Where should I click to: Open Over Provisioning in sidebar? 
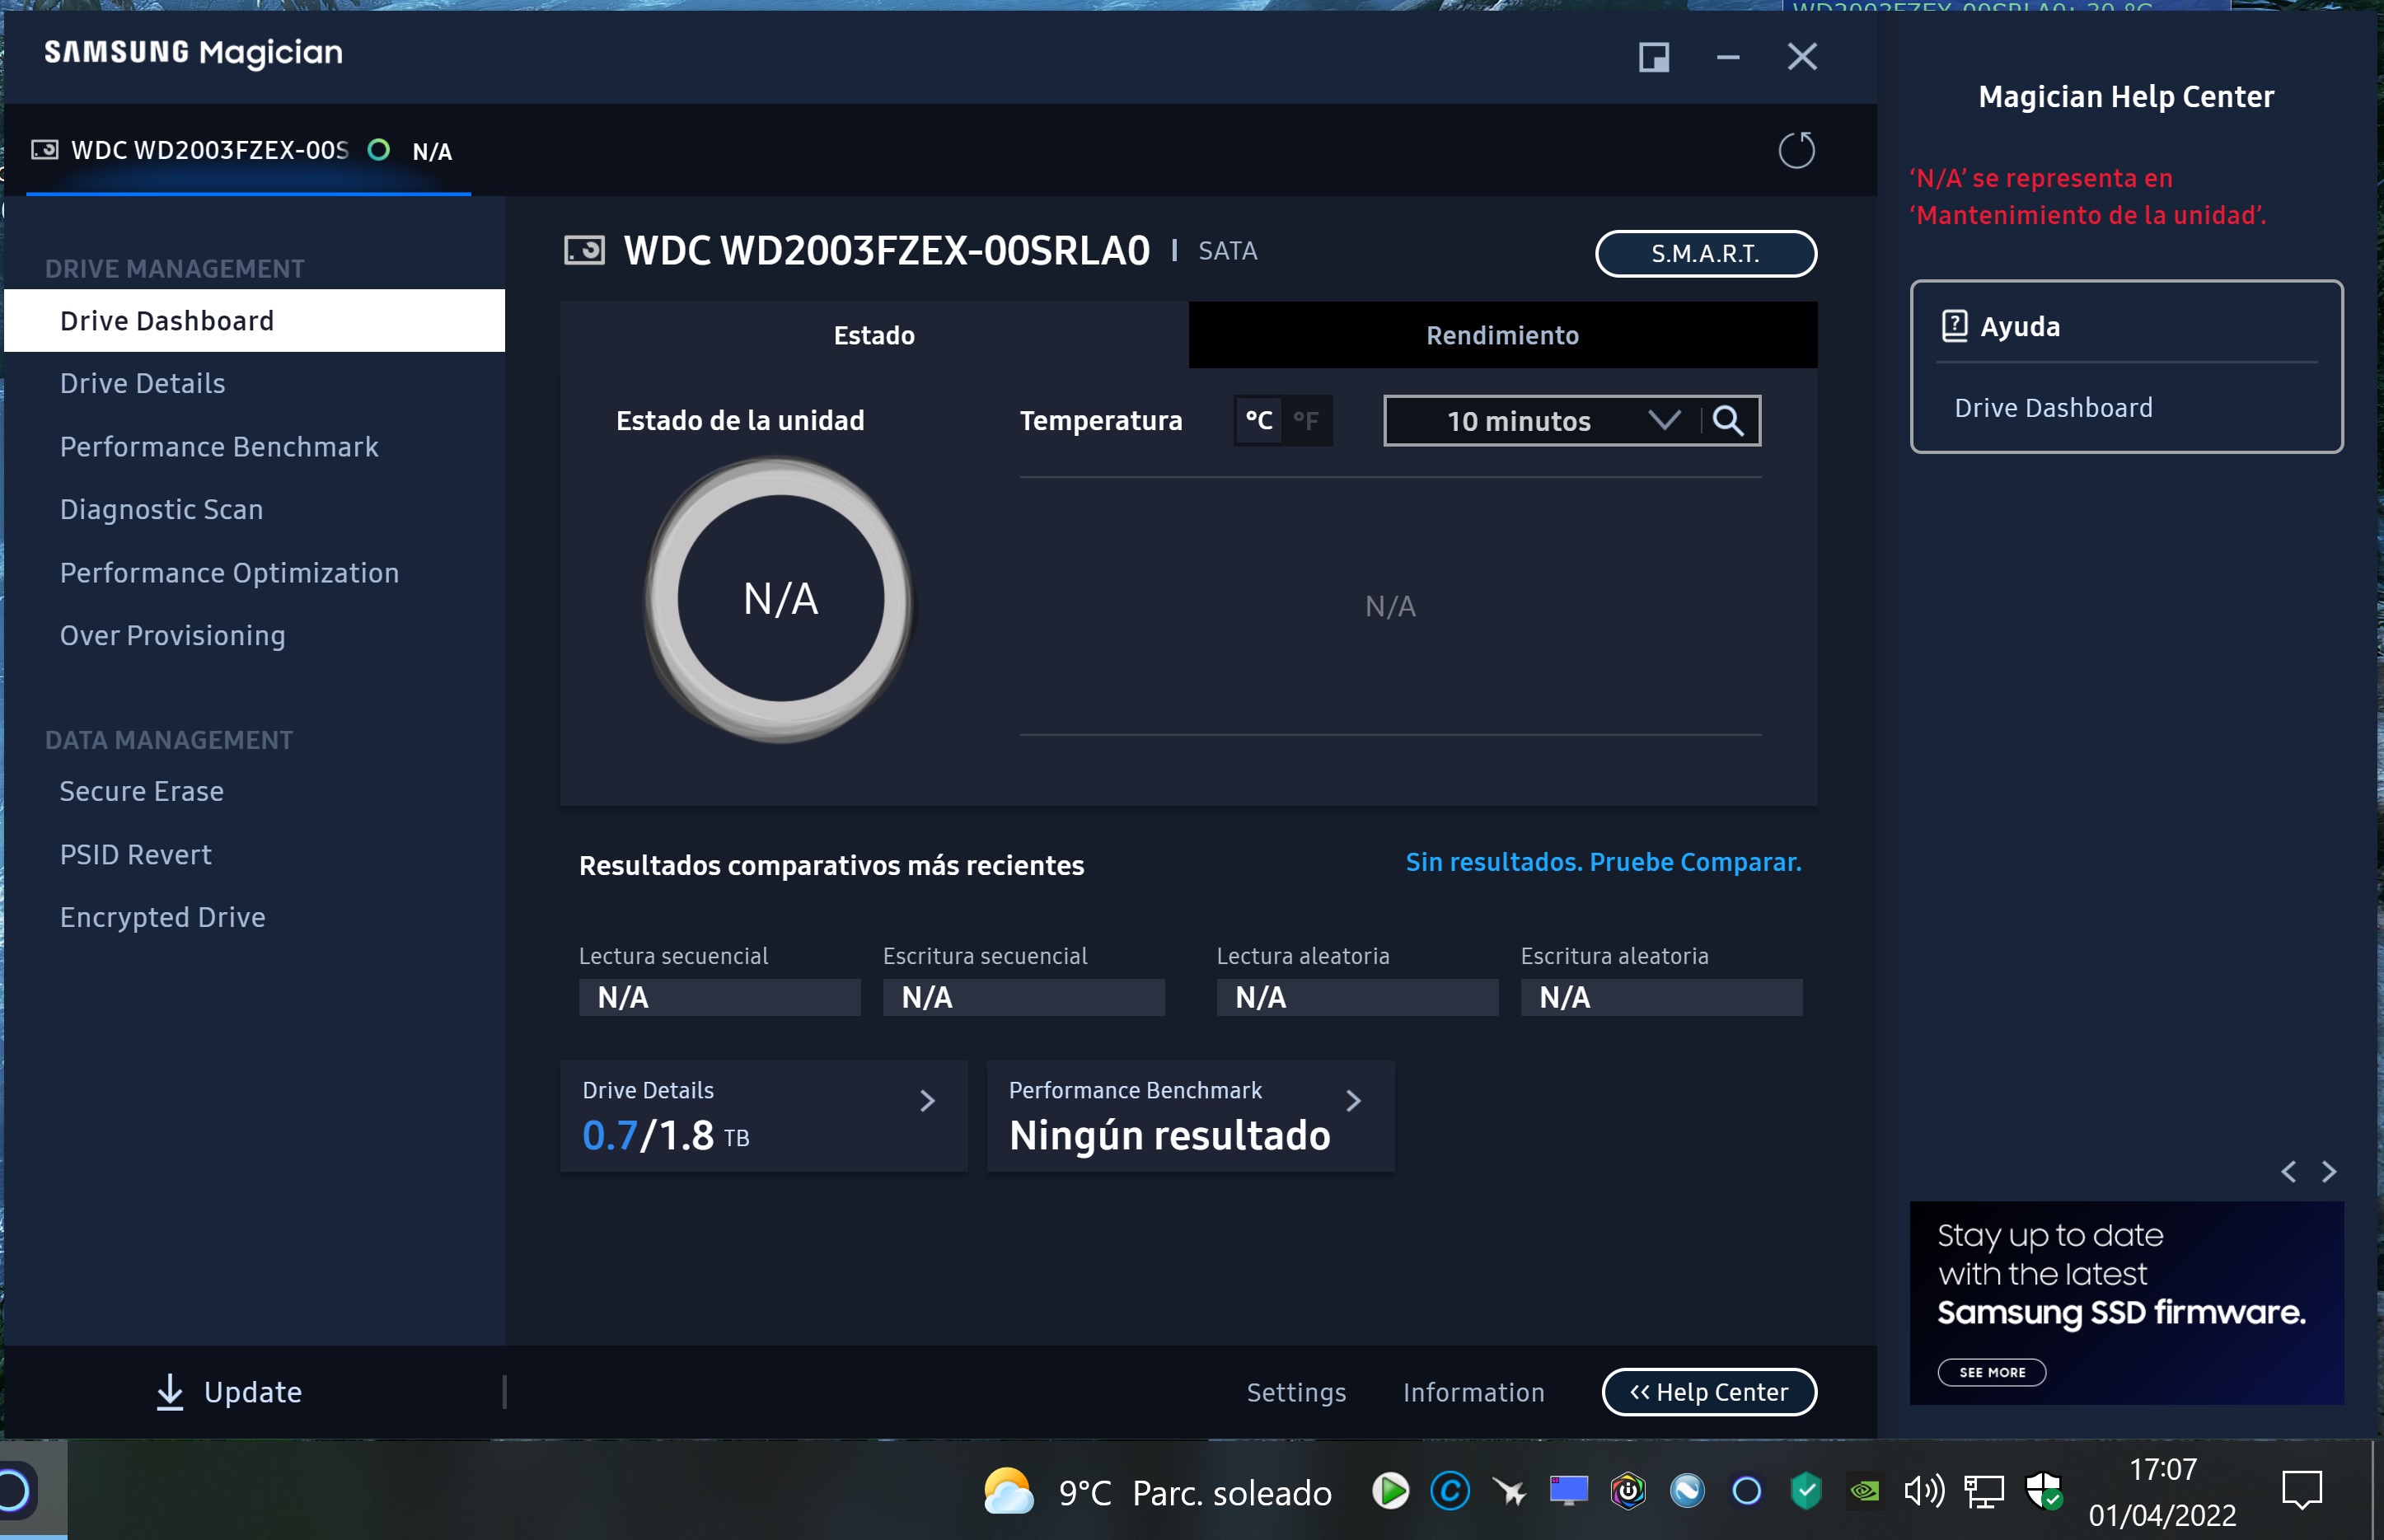172,636
